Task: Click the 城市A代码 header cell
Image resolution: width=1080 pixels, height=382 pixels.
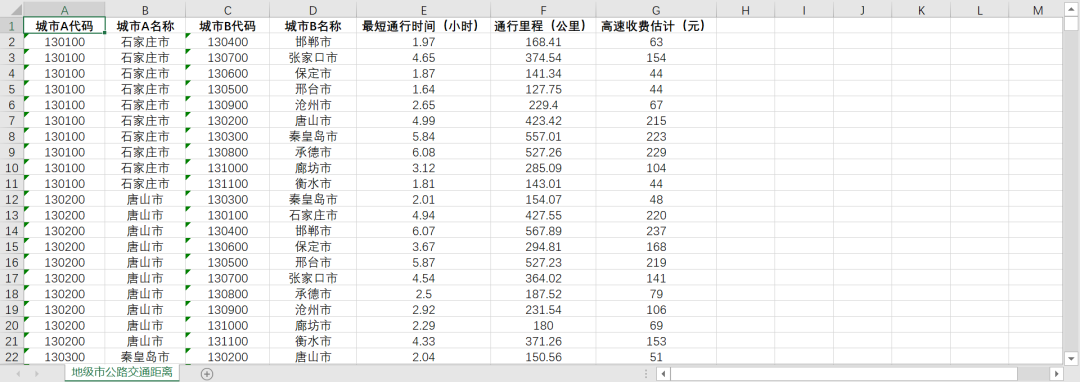Action: 64,26
